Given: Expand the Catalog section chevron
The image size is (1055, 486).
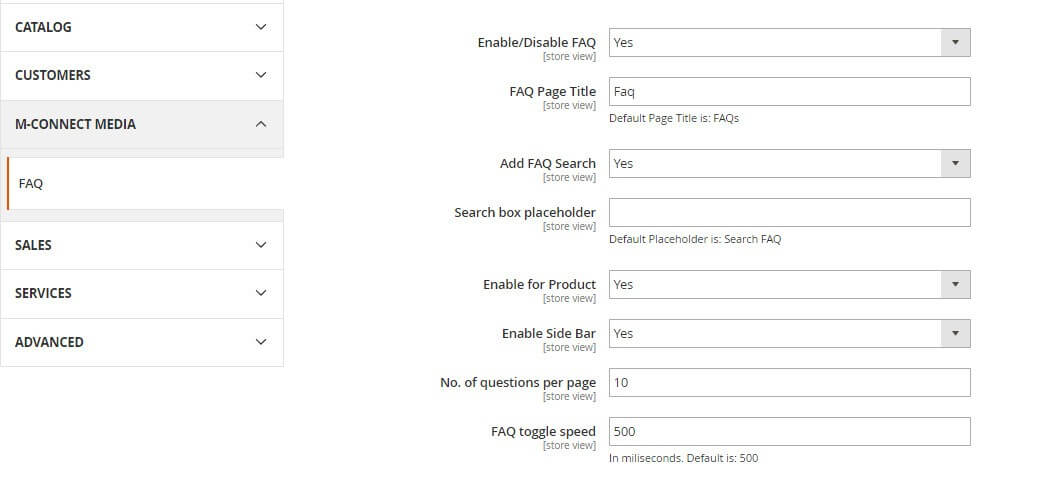Looking at the screenshot, I should click(261, 27).
